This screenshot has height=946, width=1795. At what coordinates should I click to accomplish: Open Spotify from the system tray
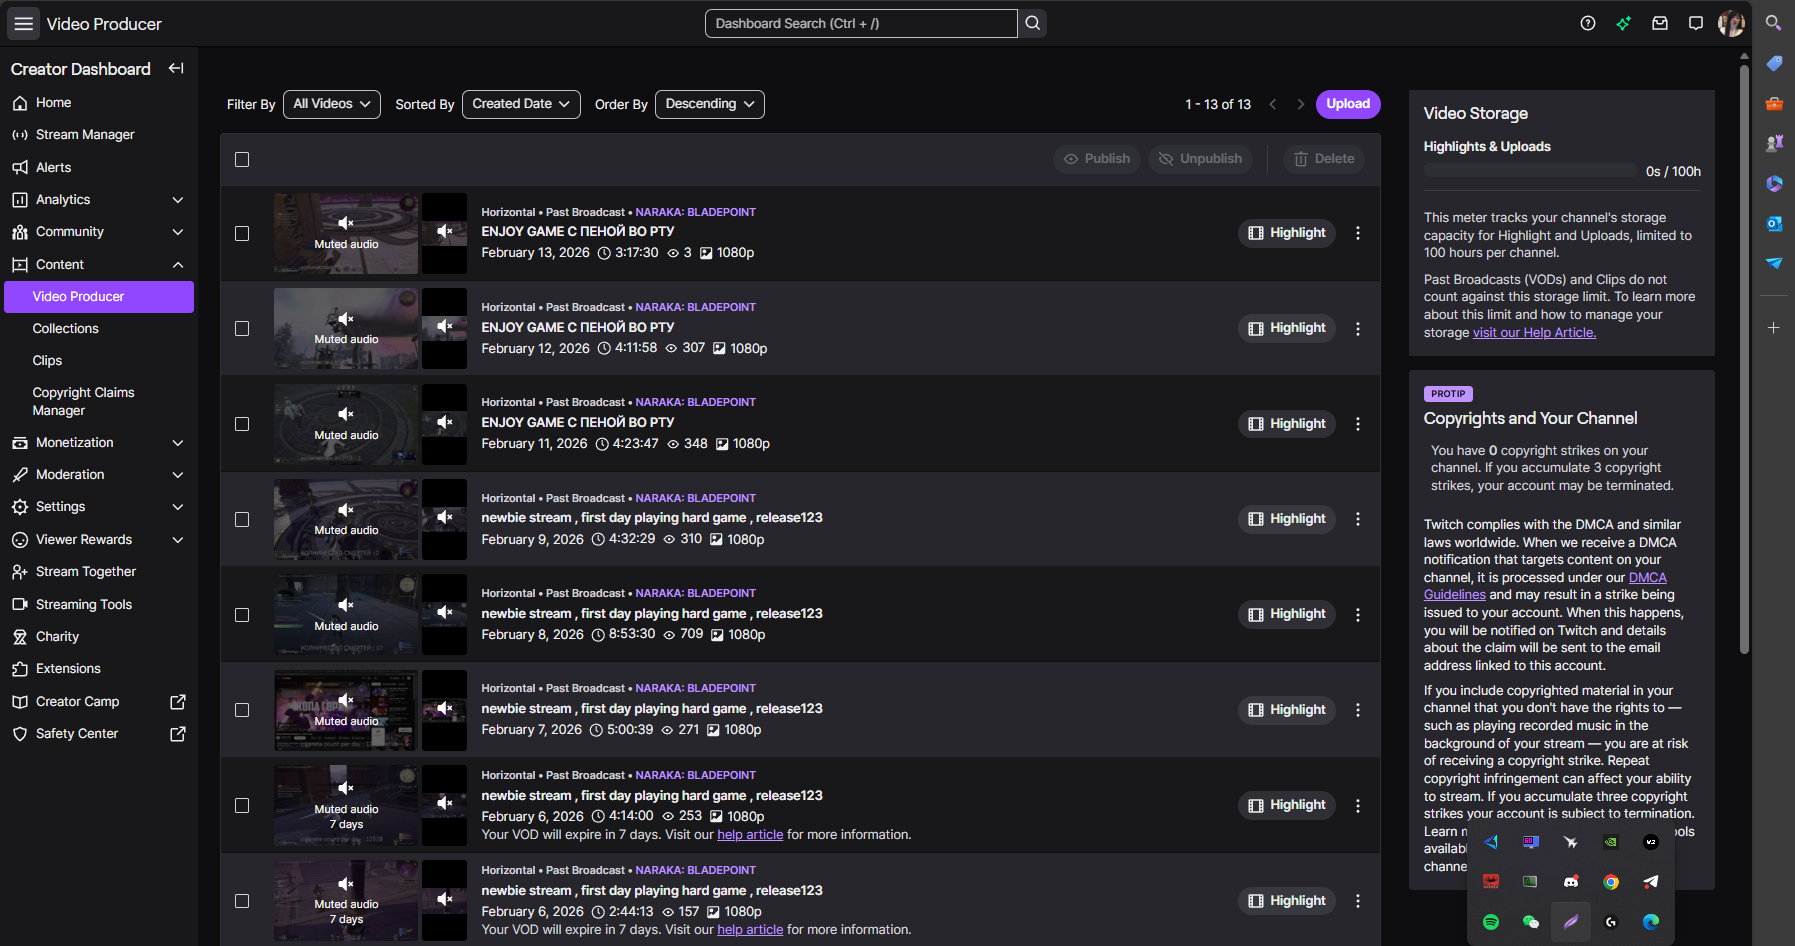tap(1491, 922)
